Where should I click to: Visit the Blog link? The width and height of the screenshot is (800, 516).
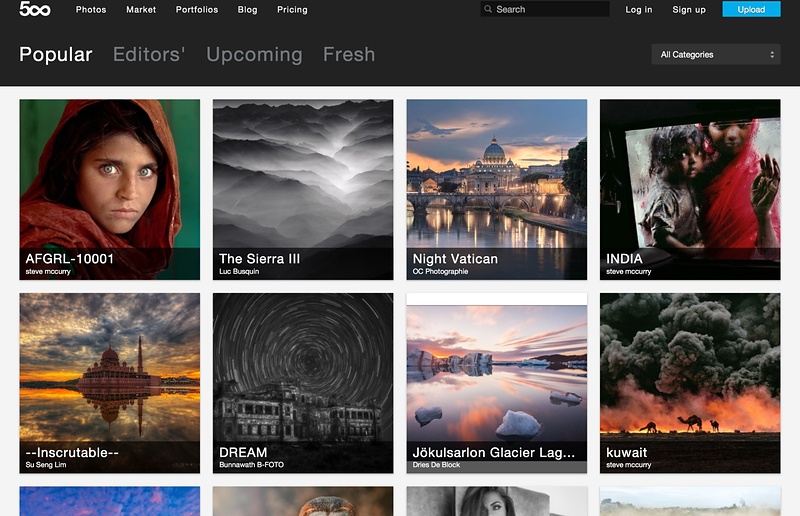pyautogui.click(x=247, y=10)
